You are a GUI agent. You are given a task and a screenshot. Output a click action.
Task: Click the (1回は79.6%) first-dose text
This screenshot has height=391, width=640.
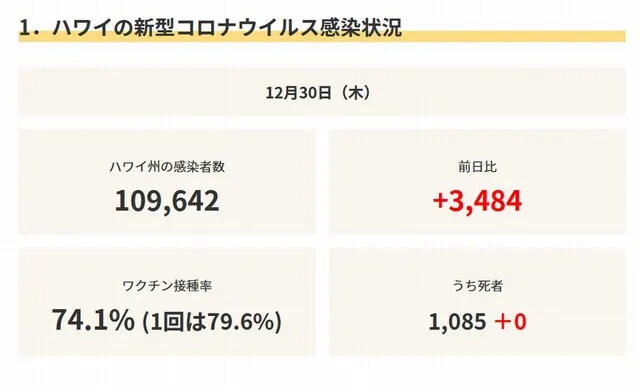212,322
